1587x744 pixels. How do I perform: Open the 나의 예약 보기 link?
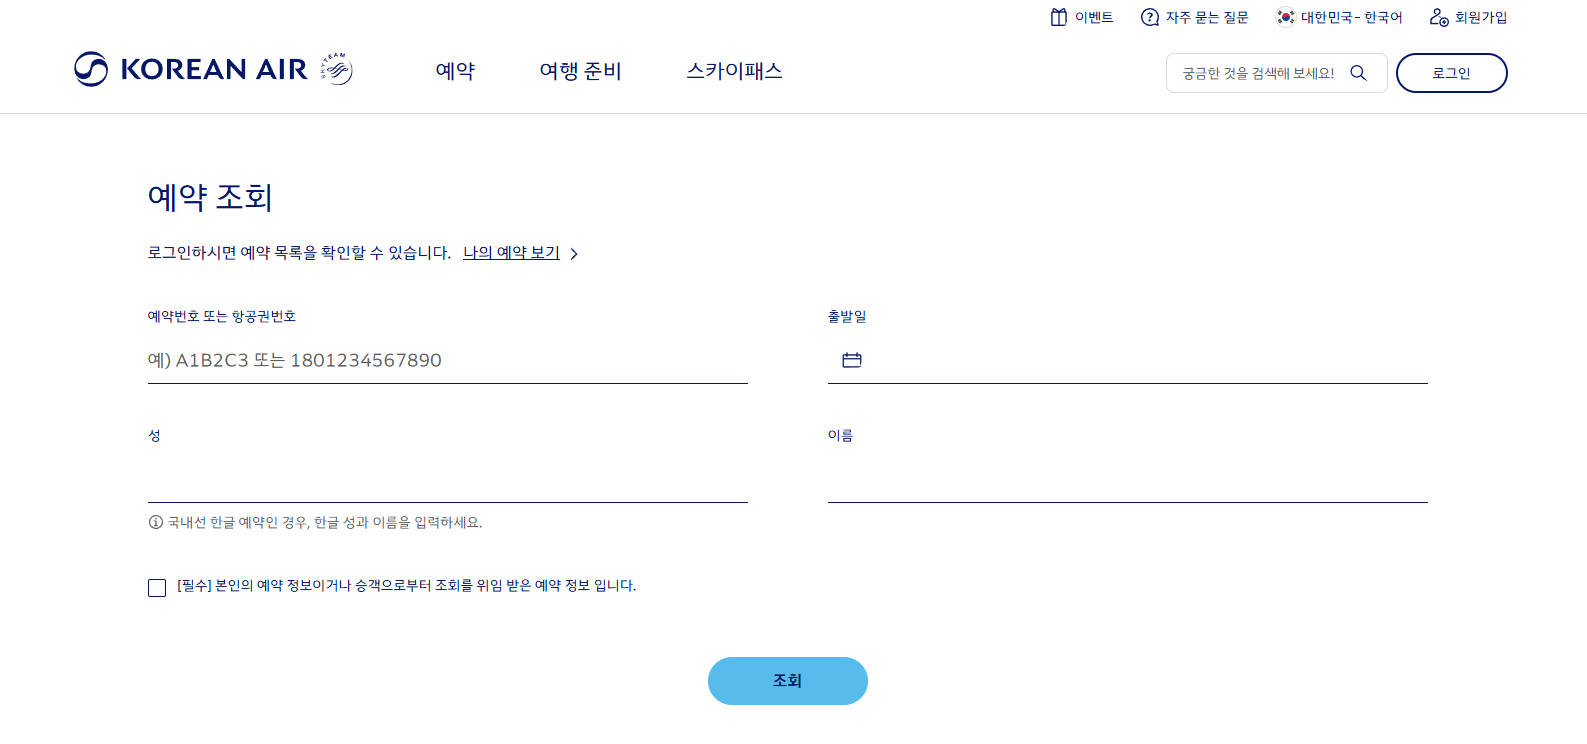(511, 253)
